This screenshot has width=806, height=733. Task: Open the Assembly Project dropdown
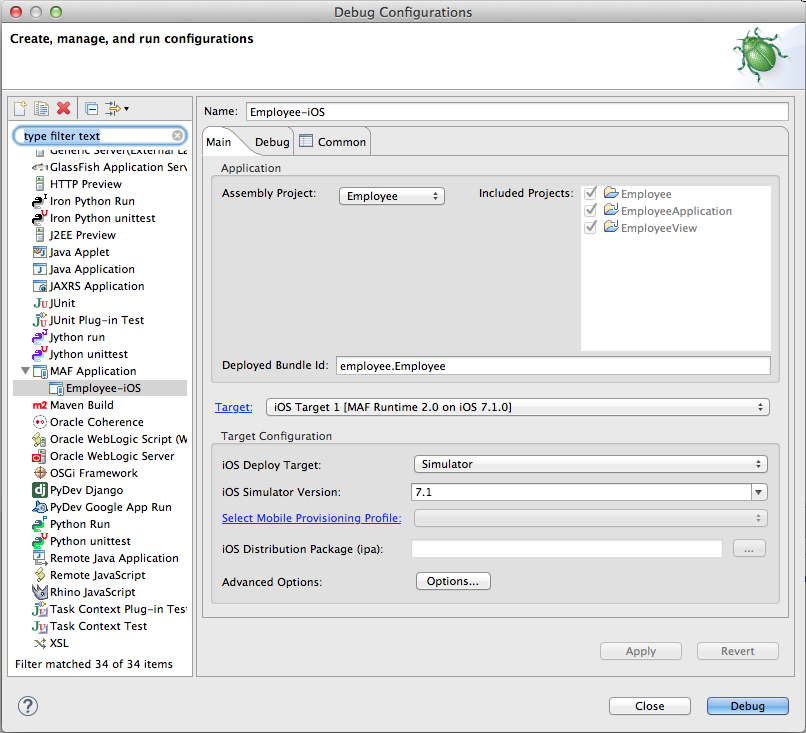pyautogui.click(x=392, y=196)
